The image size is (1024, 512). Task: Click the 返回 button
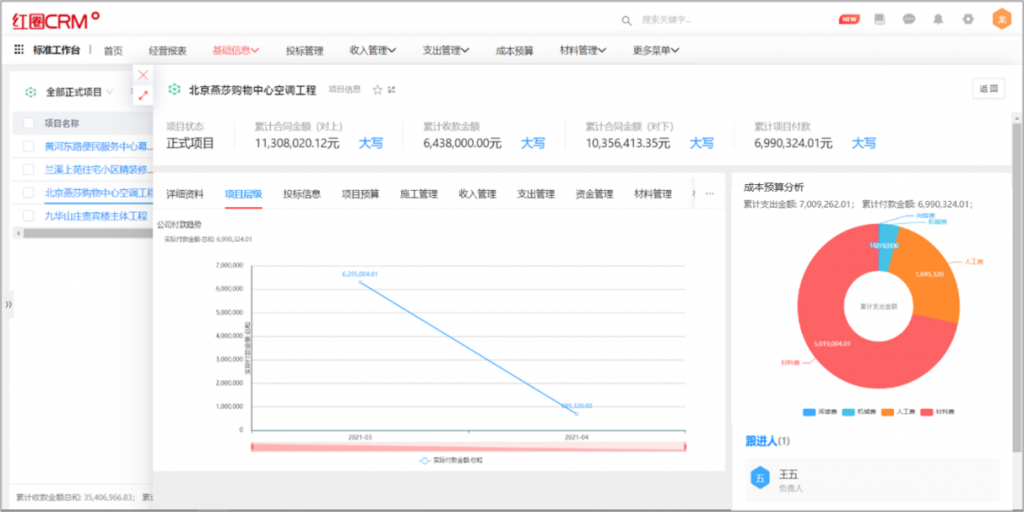click(988, 89)
